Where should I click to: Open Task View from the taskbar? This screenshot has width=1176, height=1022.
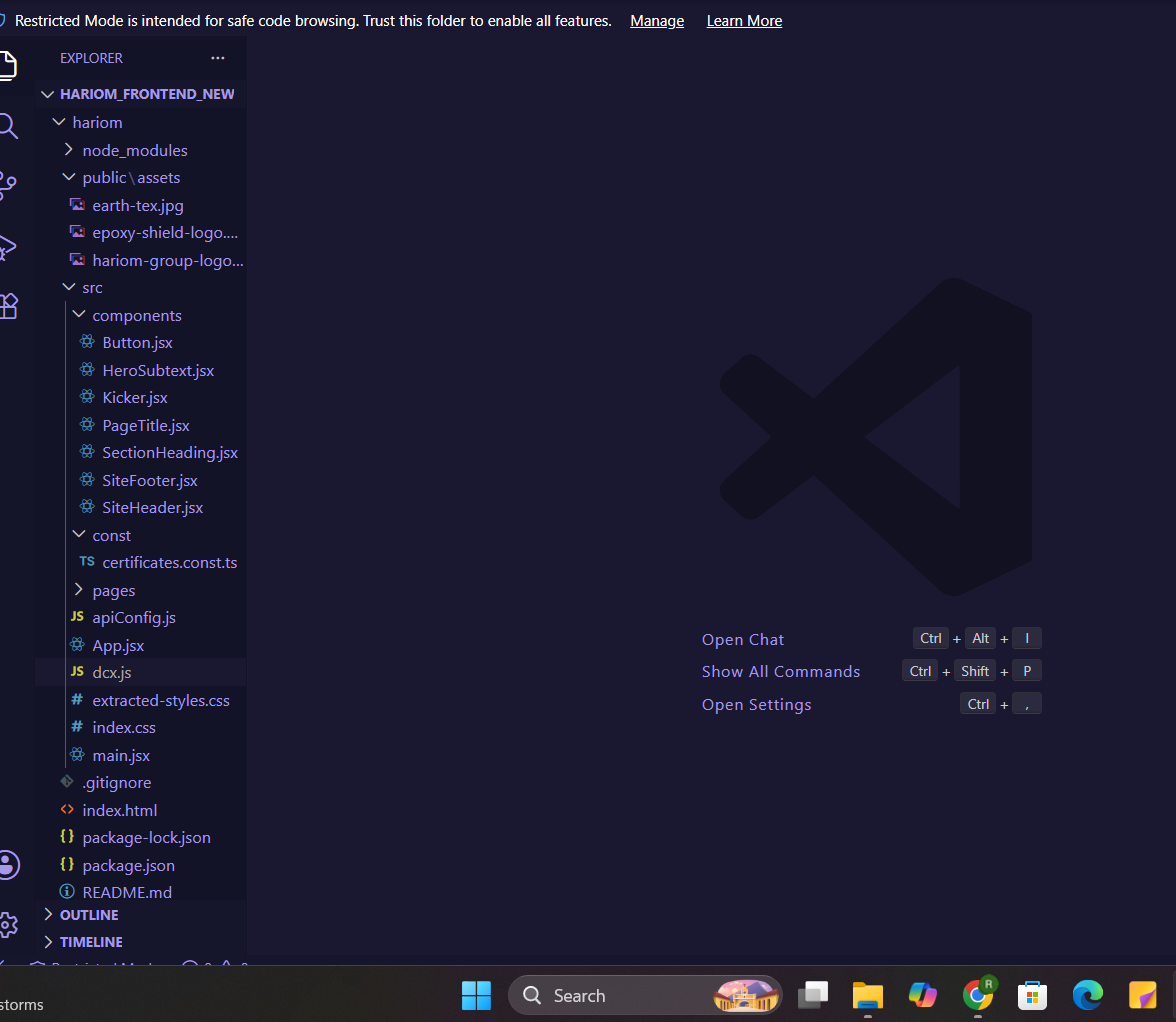(812, 995)
